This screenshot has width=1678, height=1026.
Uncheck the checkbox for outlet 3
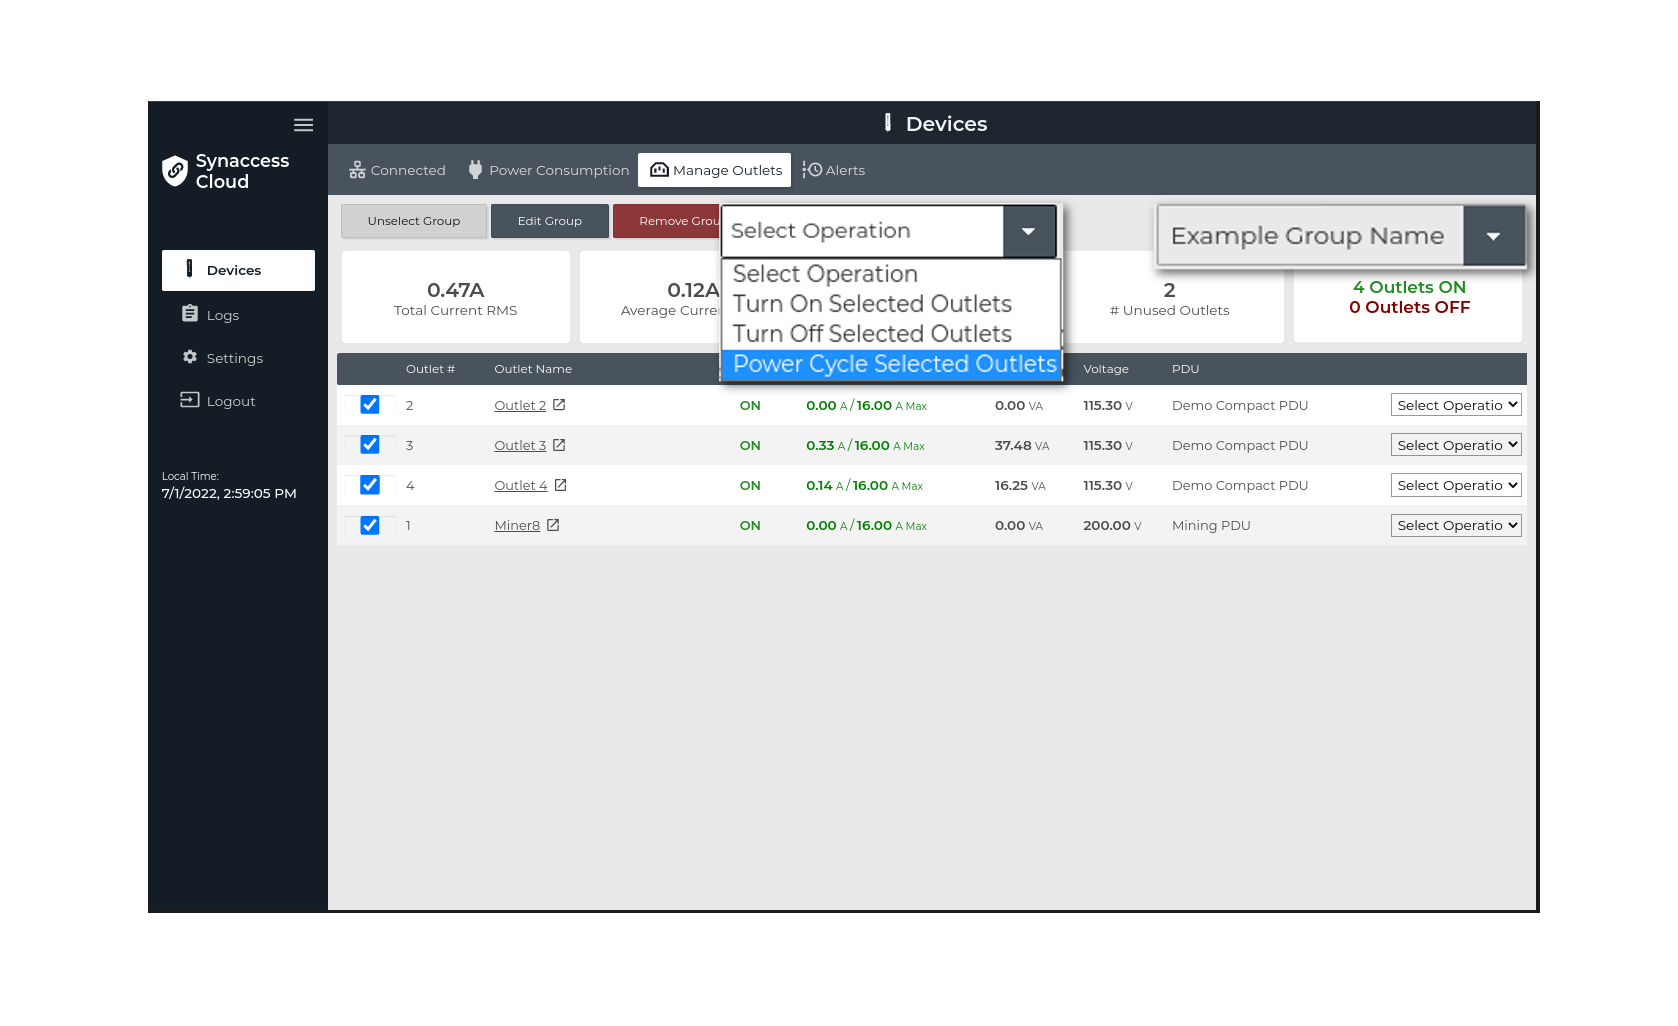click(x=370, y=445)
